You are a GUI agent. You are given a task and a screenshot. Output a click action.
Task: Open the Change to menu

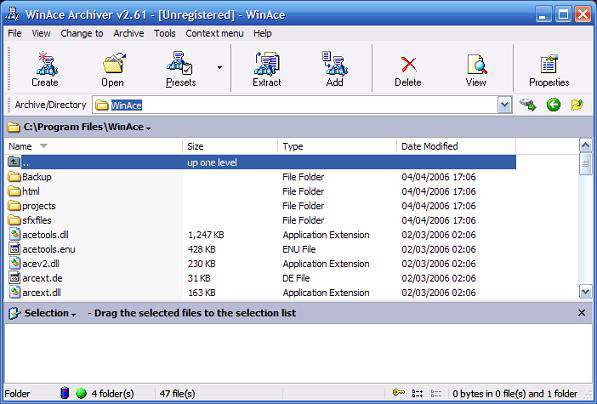82,34
